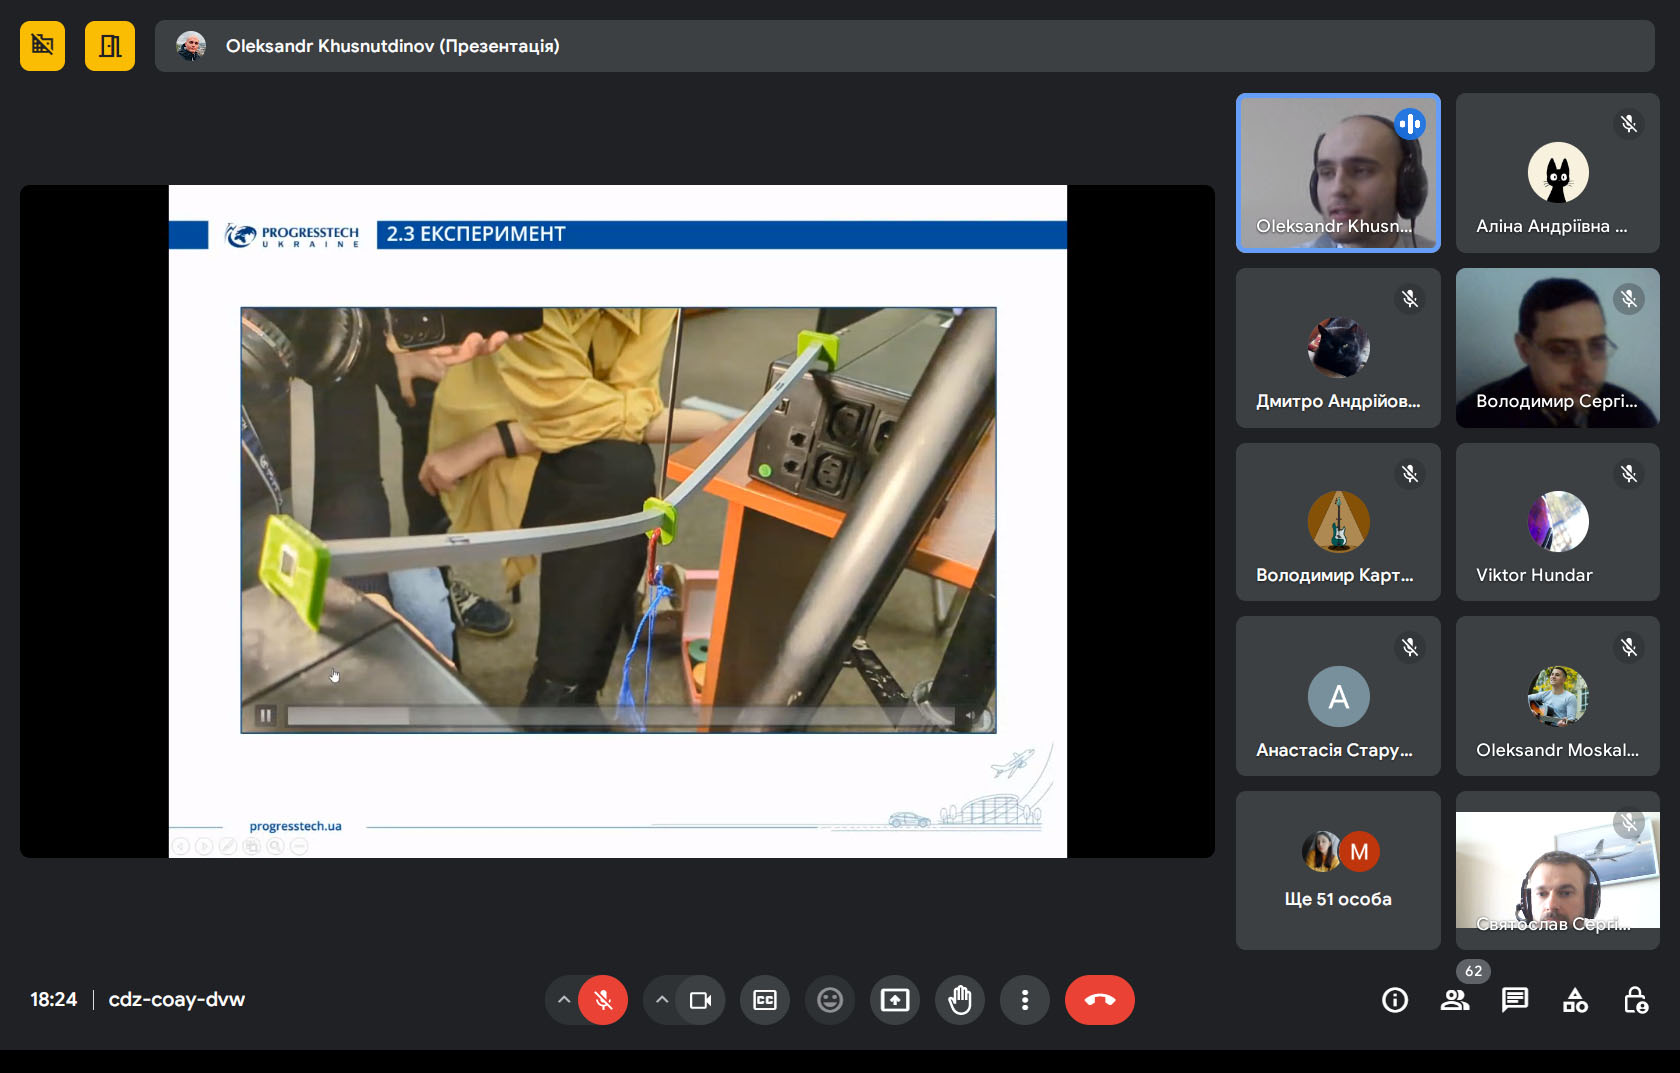Screen dimensions: 1680x1073
Task: Click the 'Ще 51 особа' participants tile
Action: (1338, 870)
